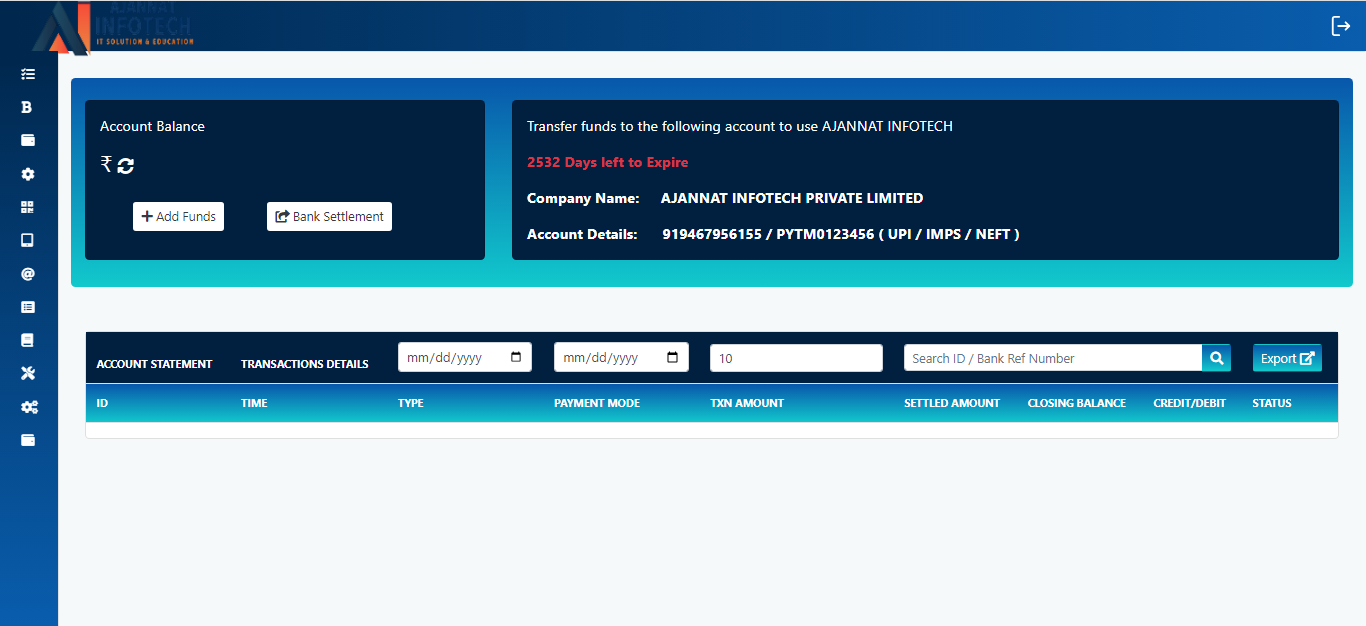Open the calendar picker of first date field
The width and height of the screenshot is (1366, 626).
click(516, 358)
